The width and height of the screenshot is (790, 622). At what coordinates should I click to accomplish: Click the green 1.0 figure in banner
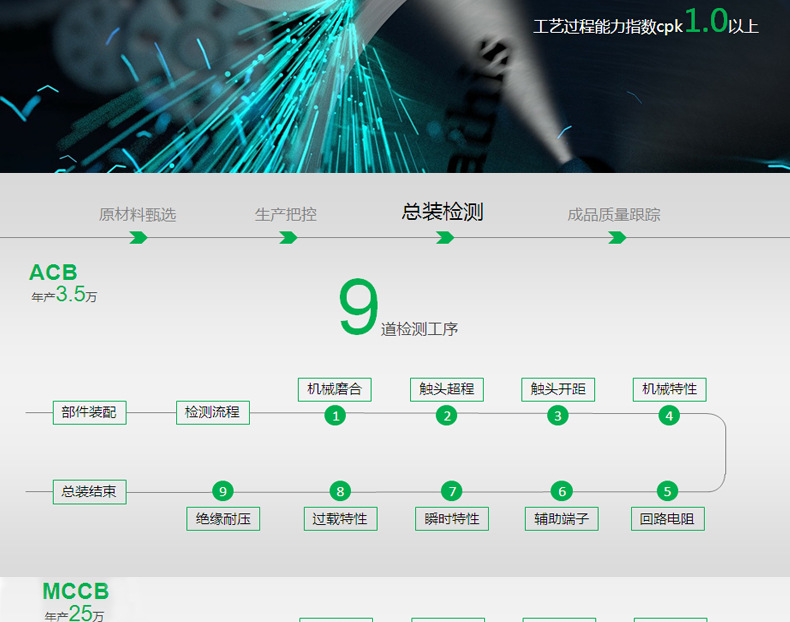(x=706, y=21)
